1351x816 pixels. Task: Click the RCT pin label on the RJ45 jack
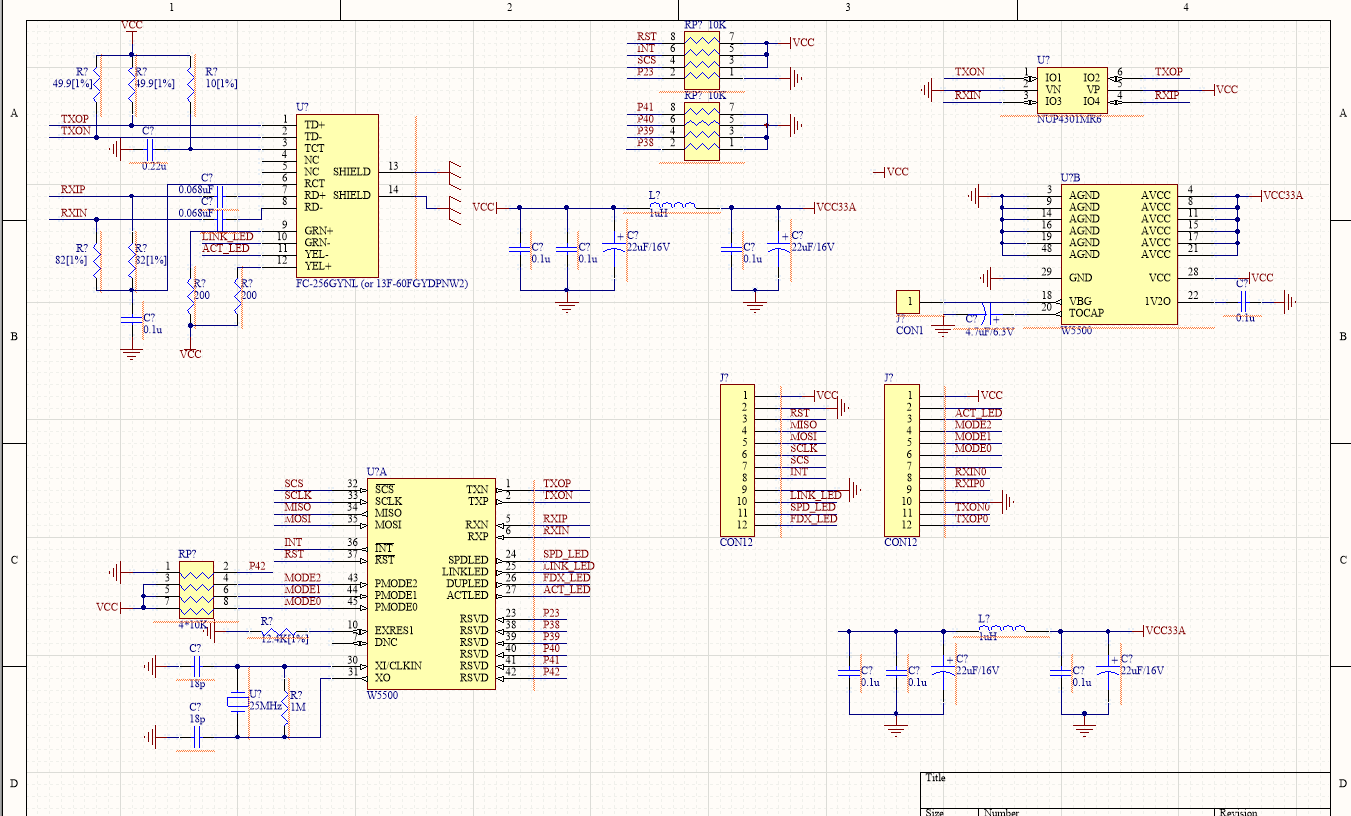click(314, 183)
